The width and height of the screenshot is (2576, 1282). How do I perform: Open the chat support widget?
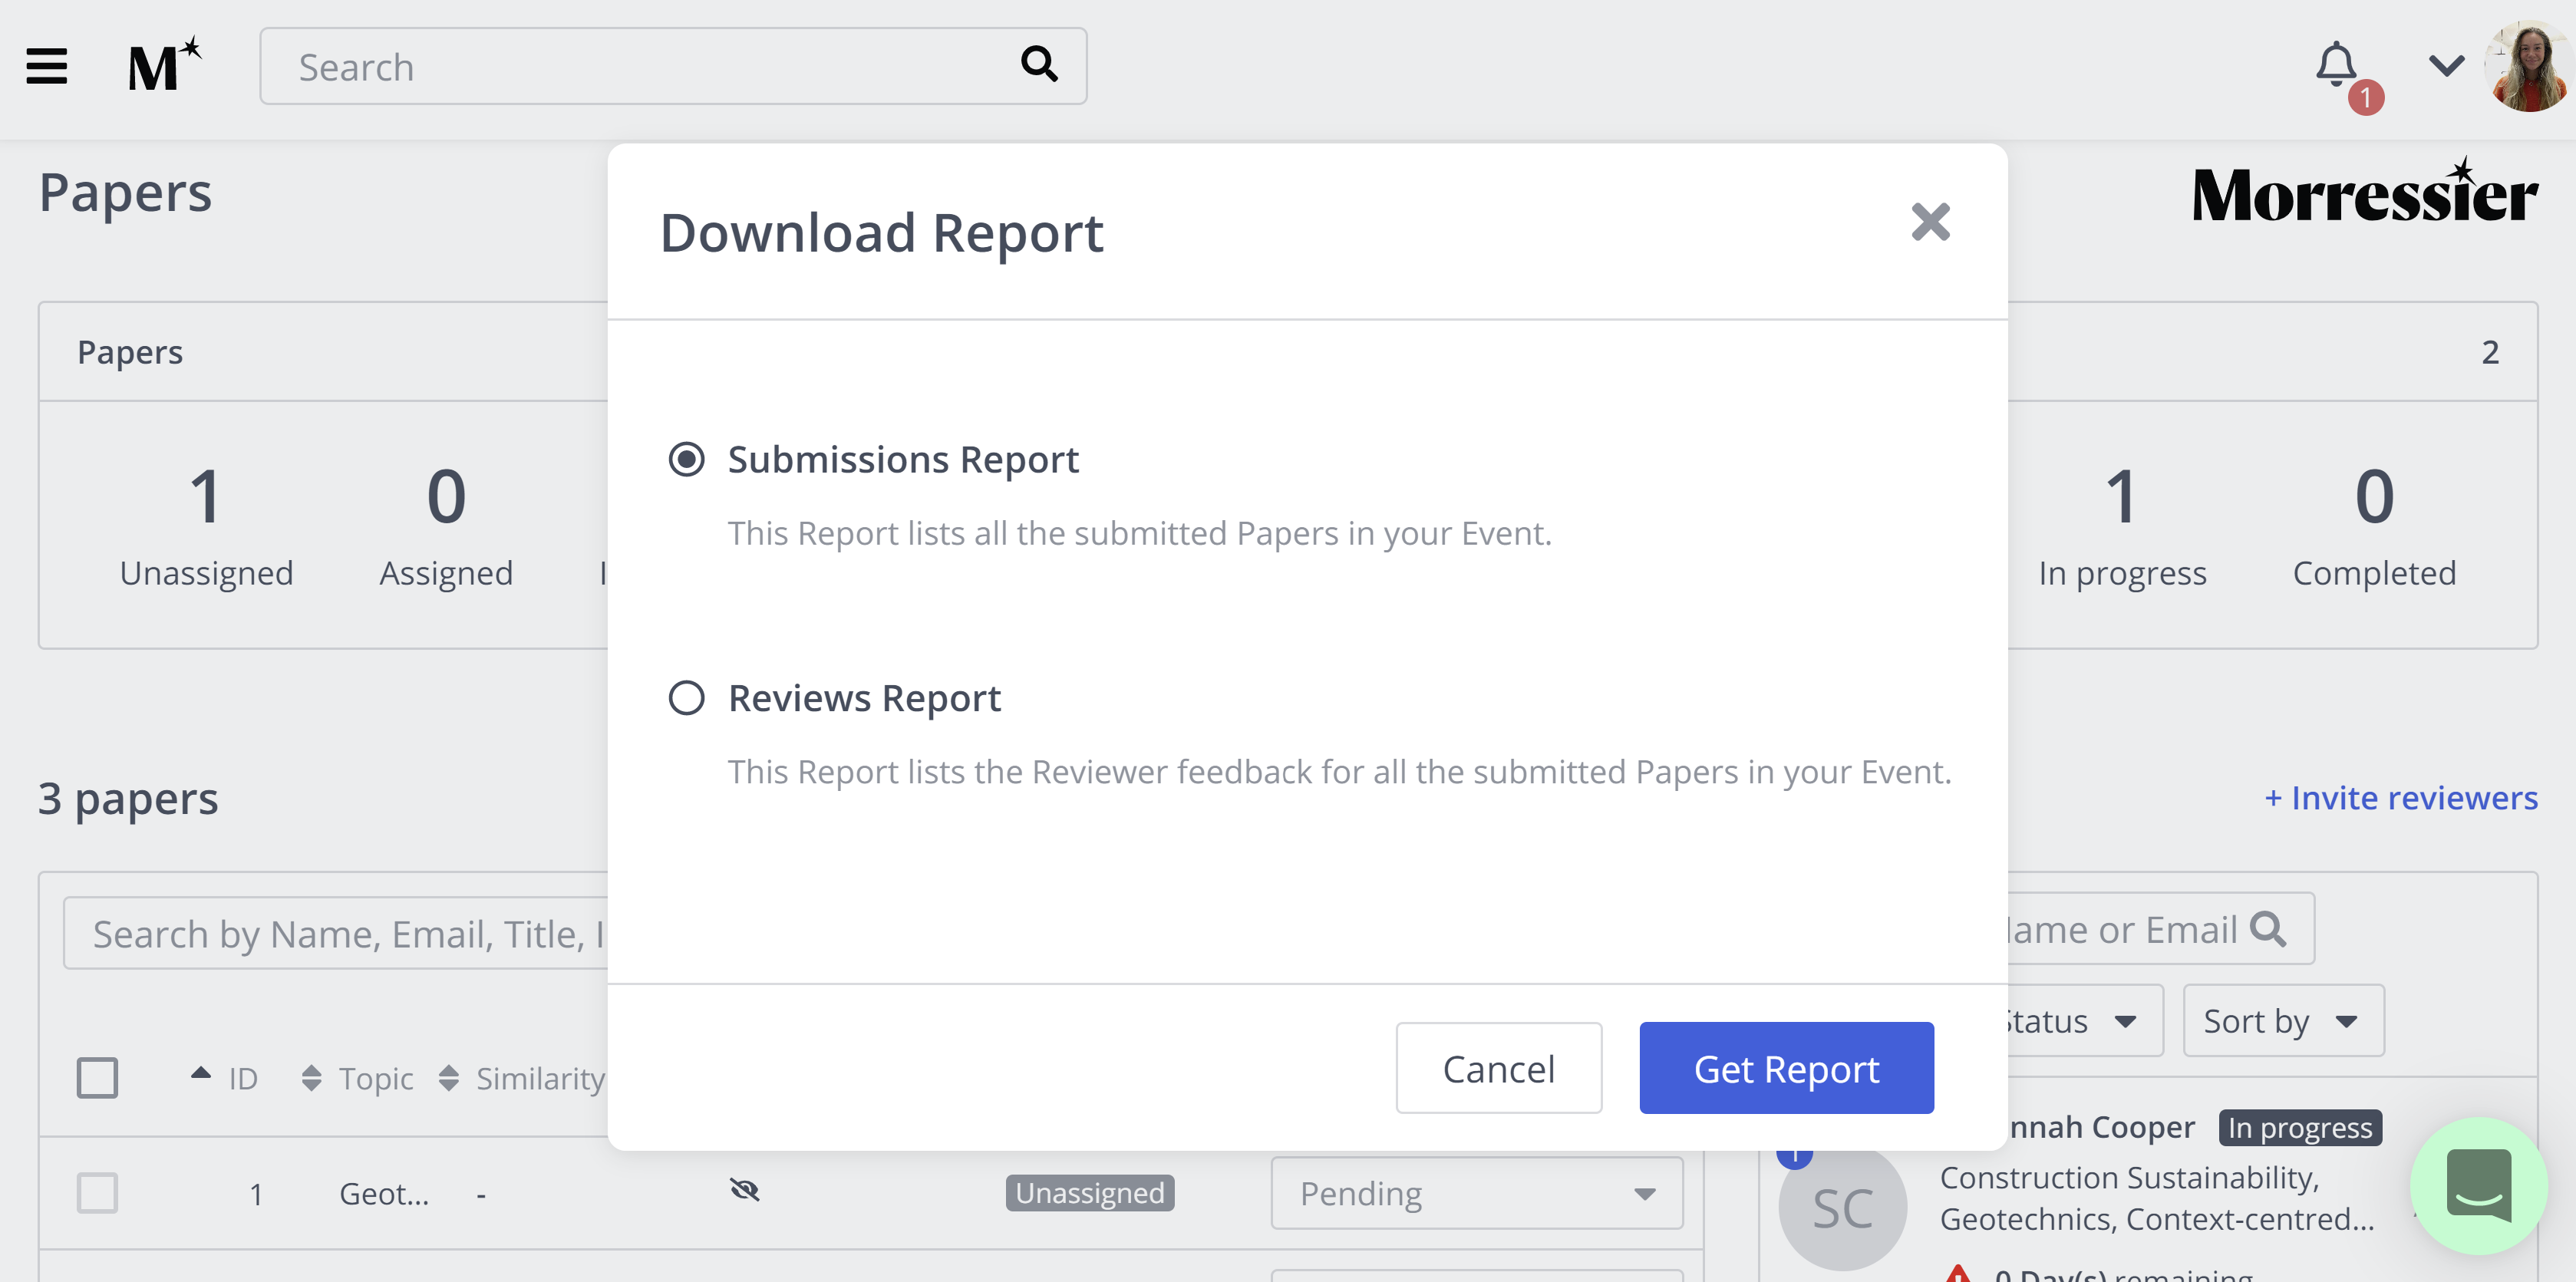(x=2478, y=1186)
